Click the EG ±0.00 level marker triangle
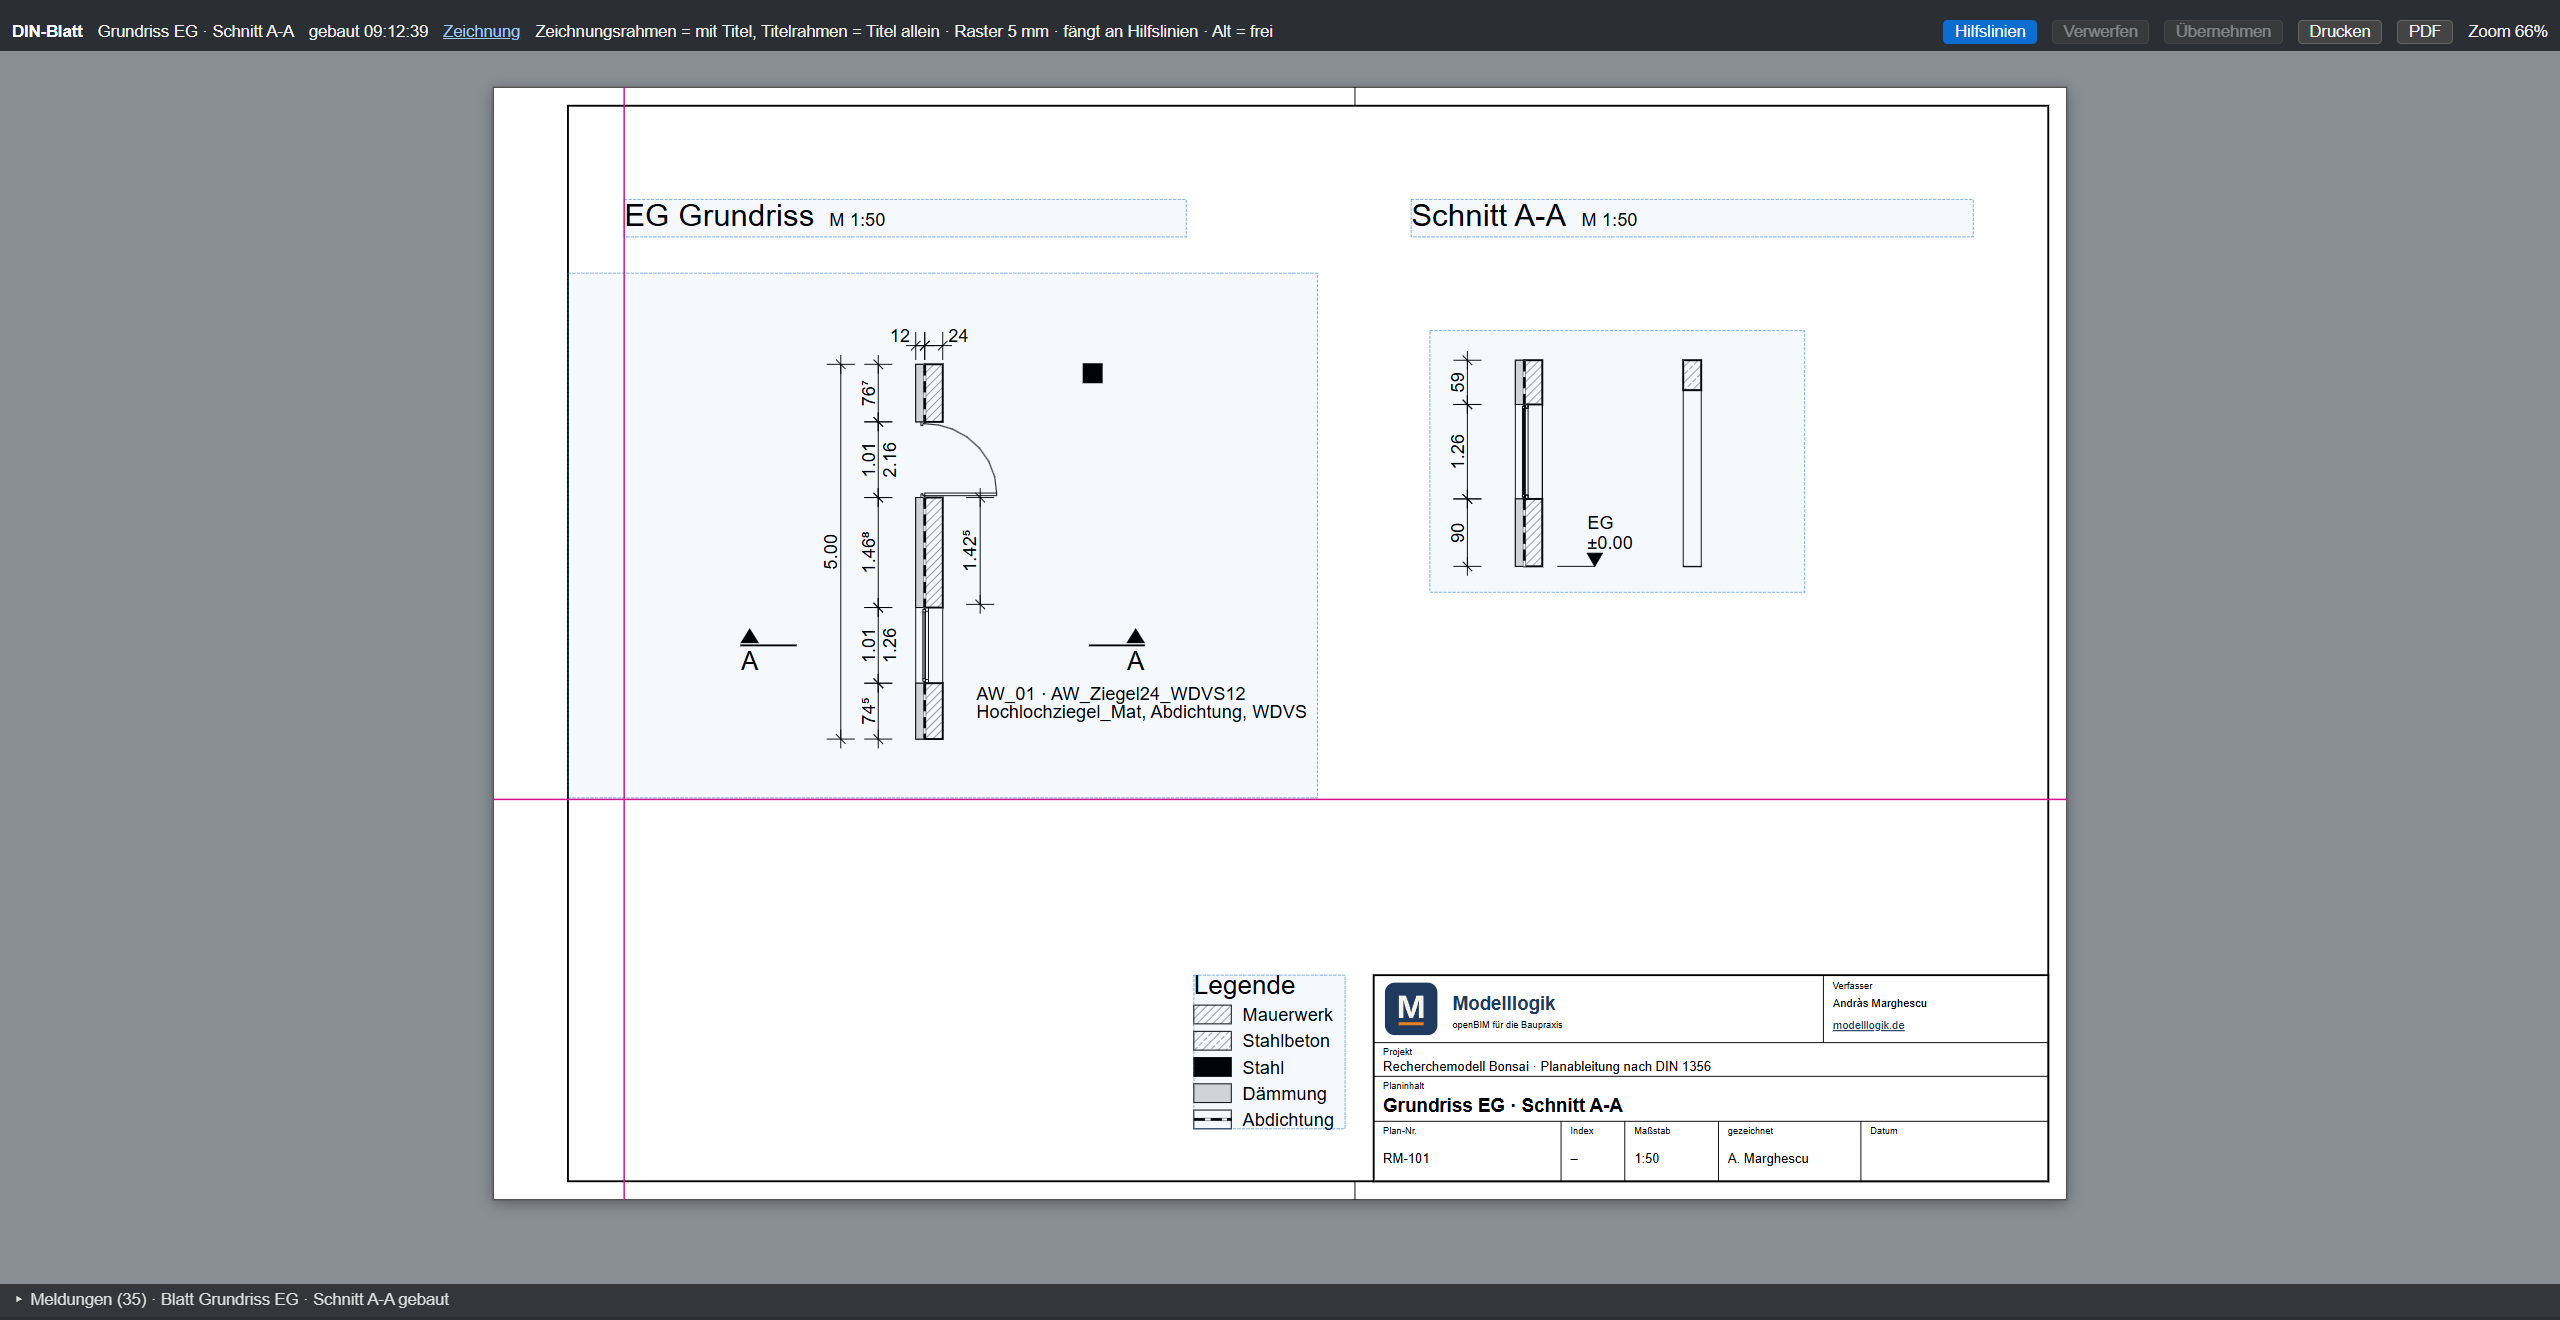 [x=1595, y=560]
